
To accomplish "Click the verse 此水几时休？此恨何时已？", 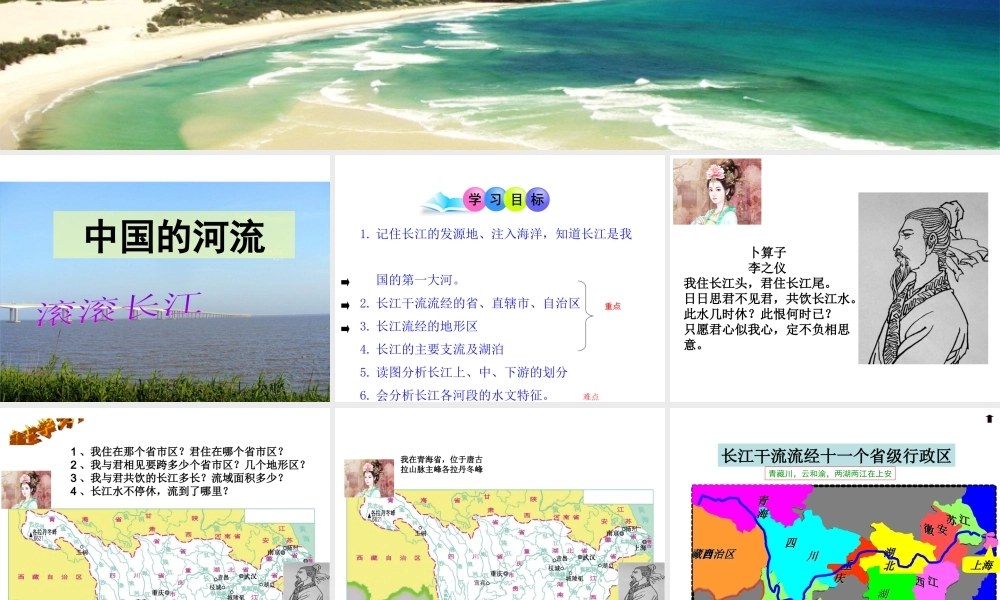I will 758,314.
